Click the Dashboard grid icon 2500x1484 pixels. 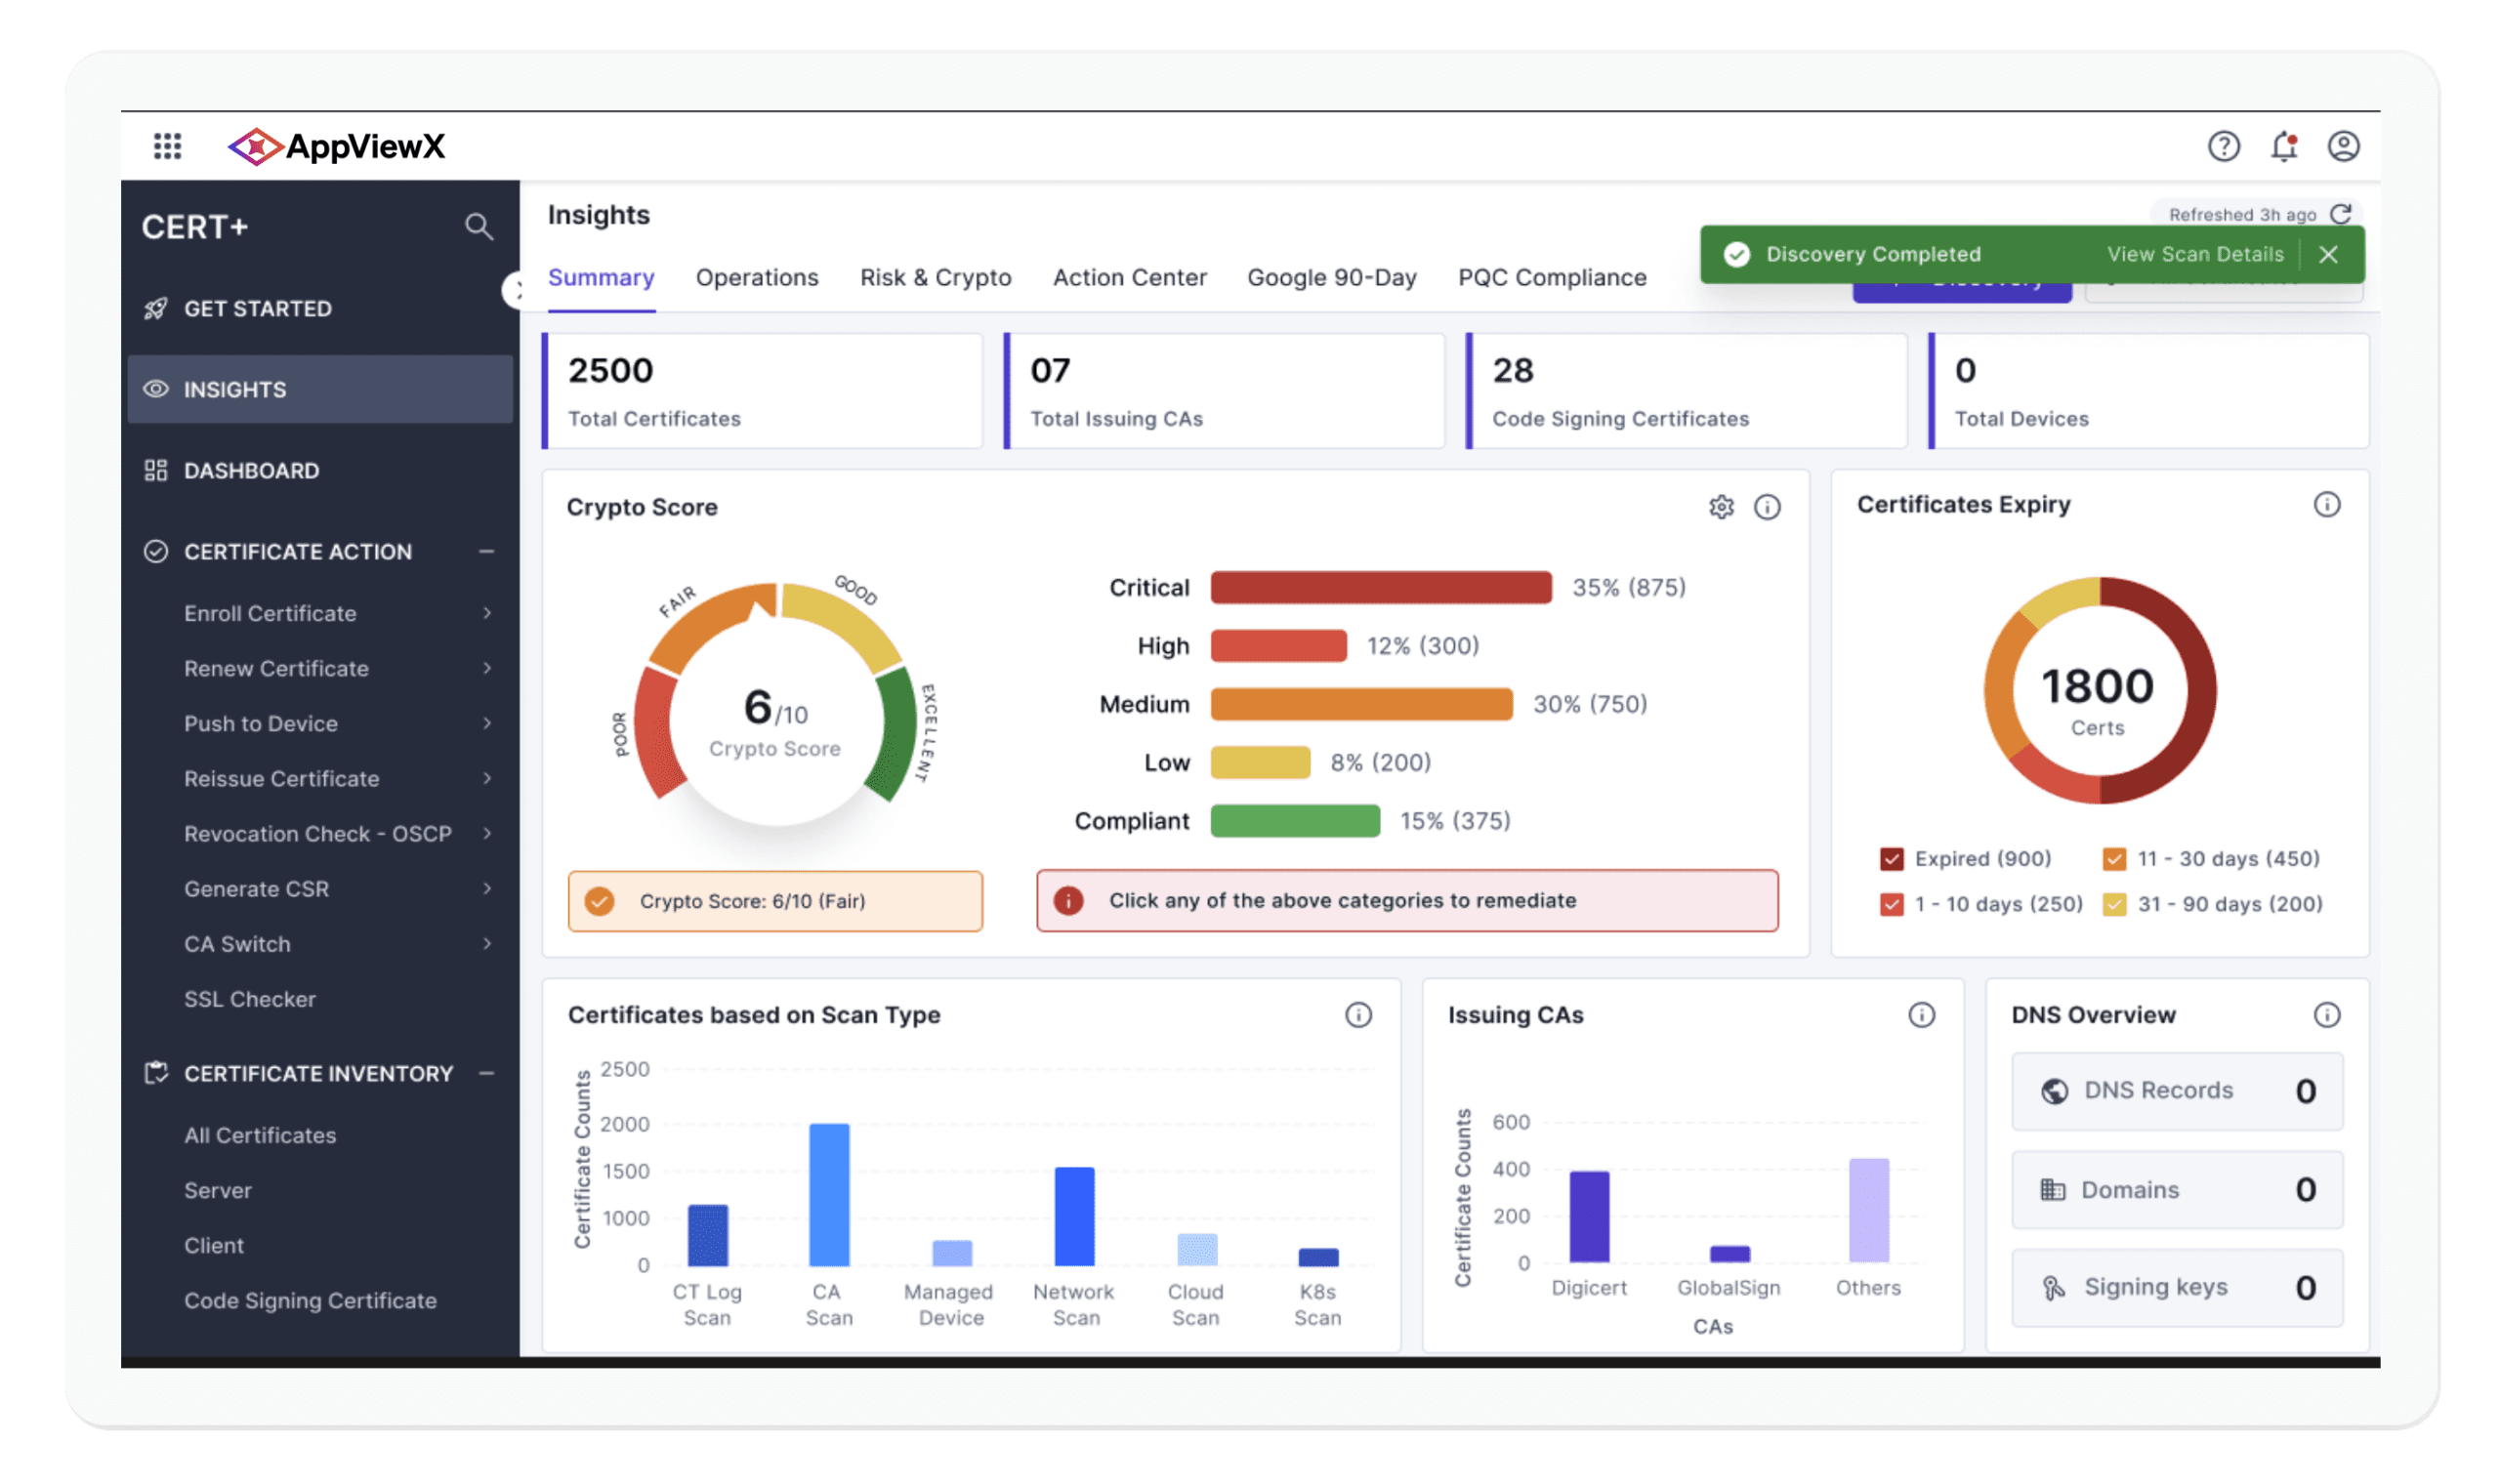pos(155,470)
